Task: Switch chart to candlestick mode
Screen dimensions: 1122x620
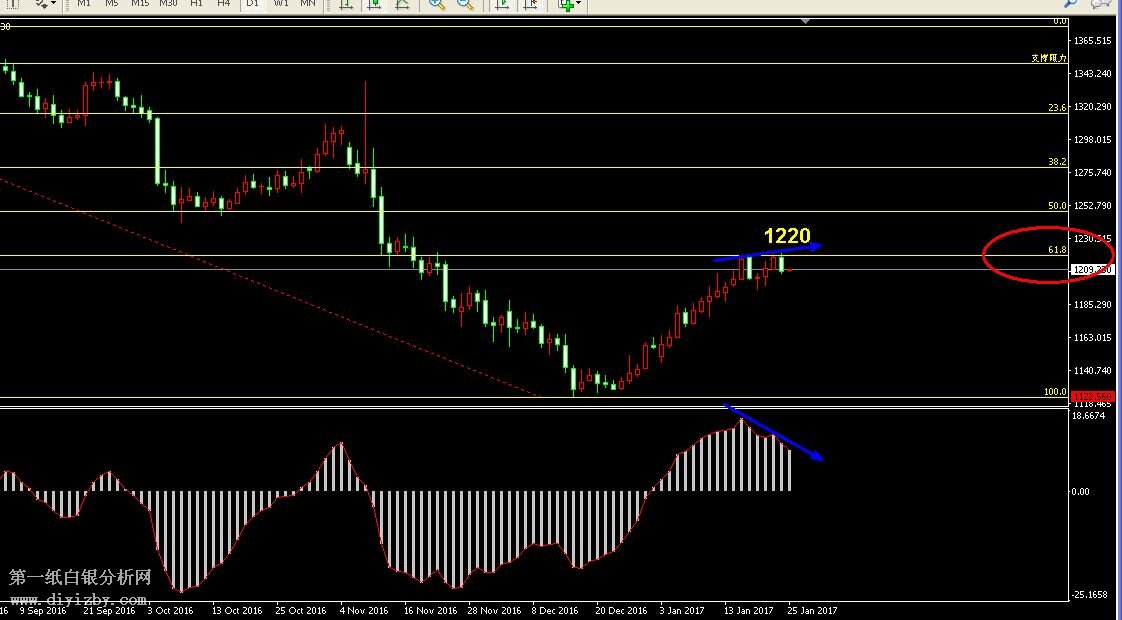Action: pos(374,4)
